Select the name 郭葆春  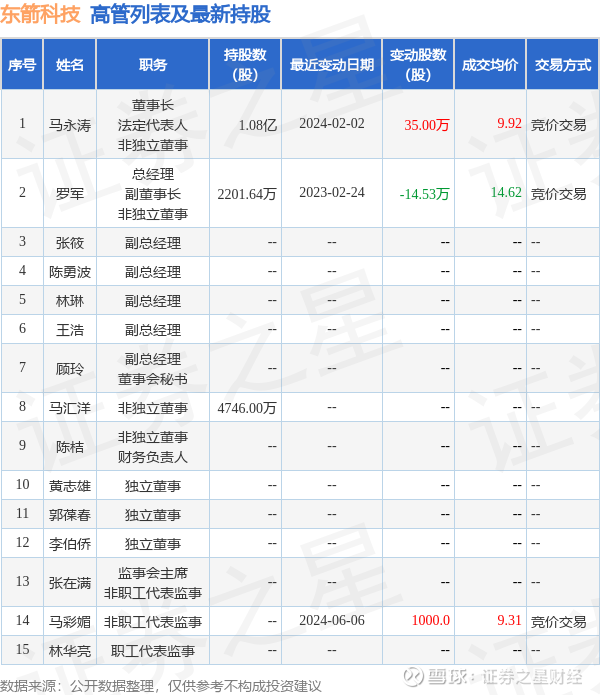click(70, 515)
